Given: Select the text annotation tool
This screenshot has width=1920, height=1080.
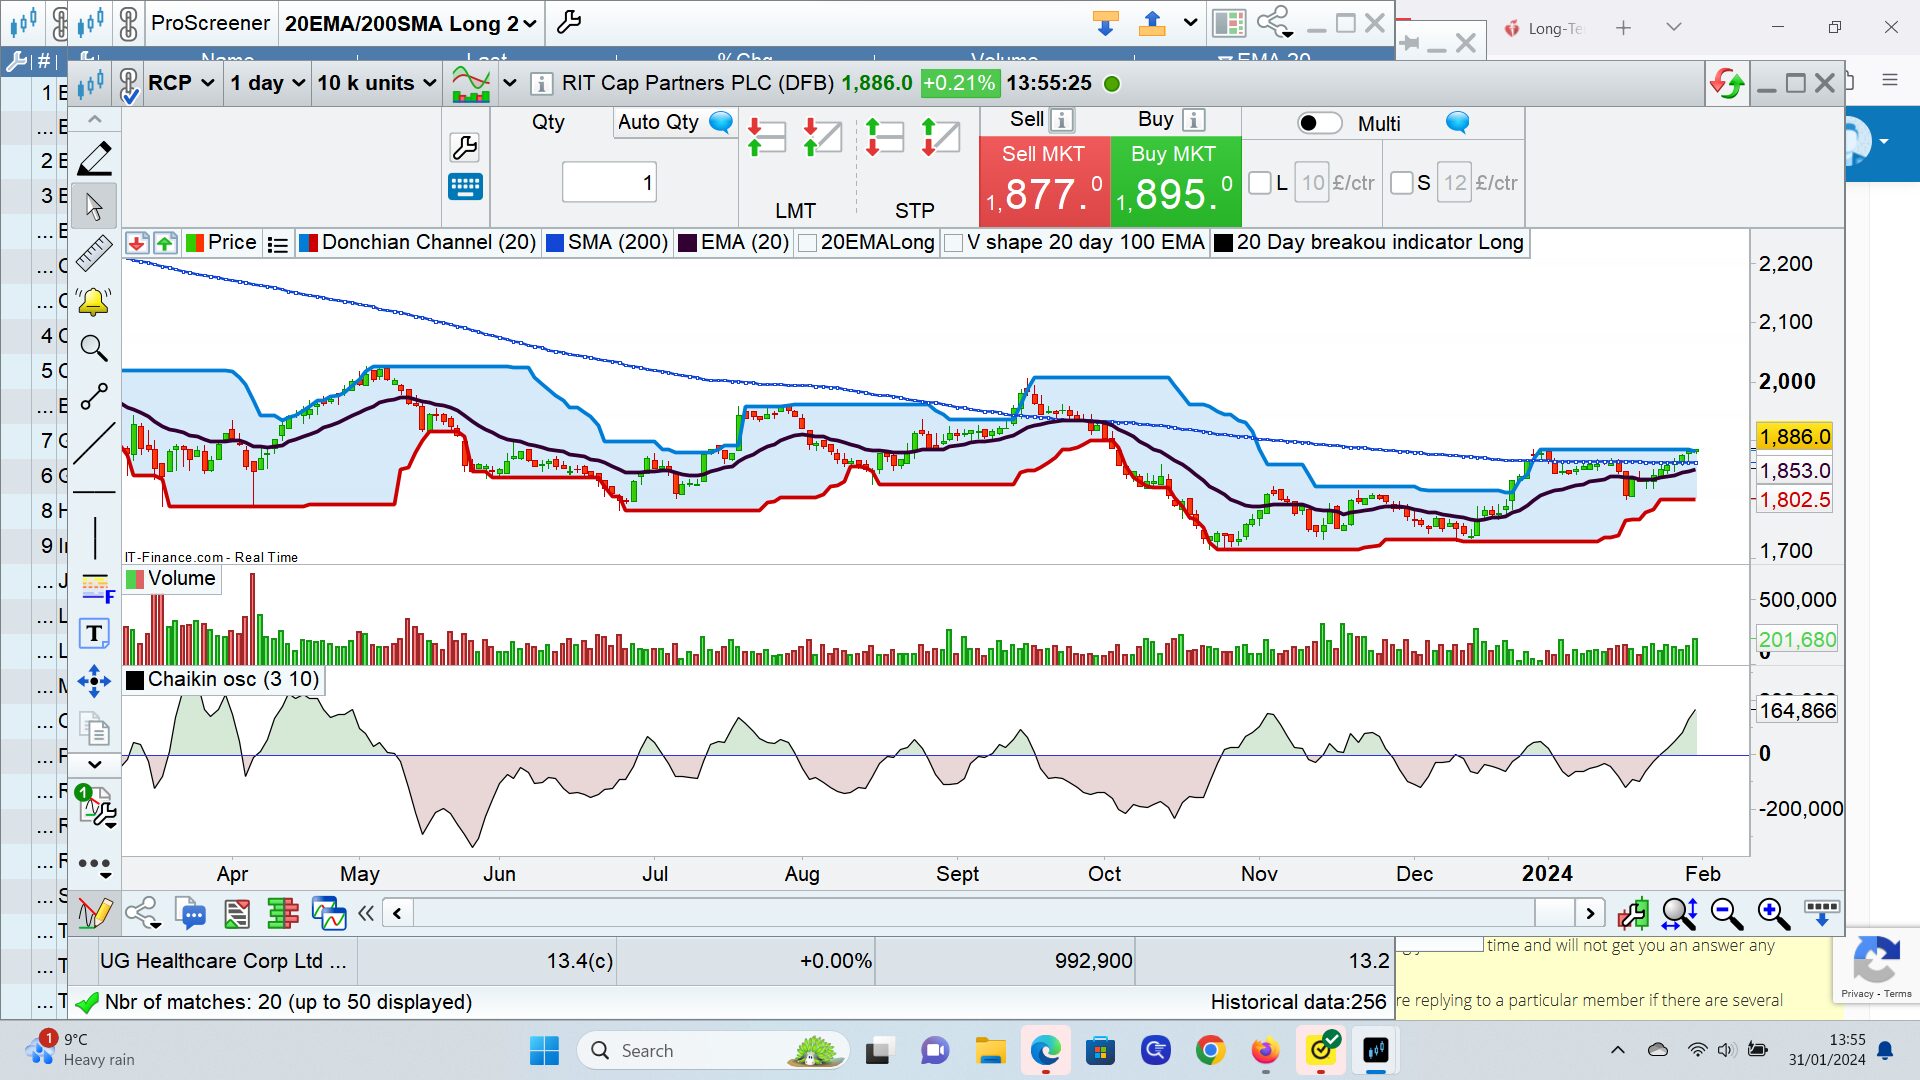Looking at the screenshot, I should 94,633.
